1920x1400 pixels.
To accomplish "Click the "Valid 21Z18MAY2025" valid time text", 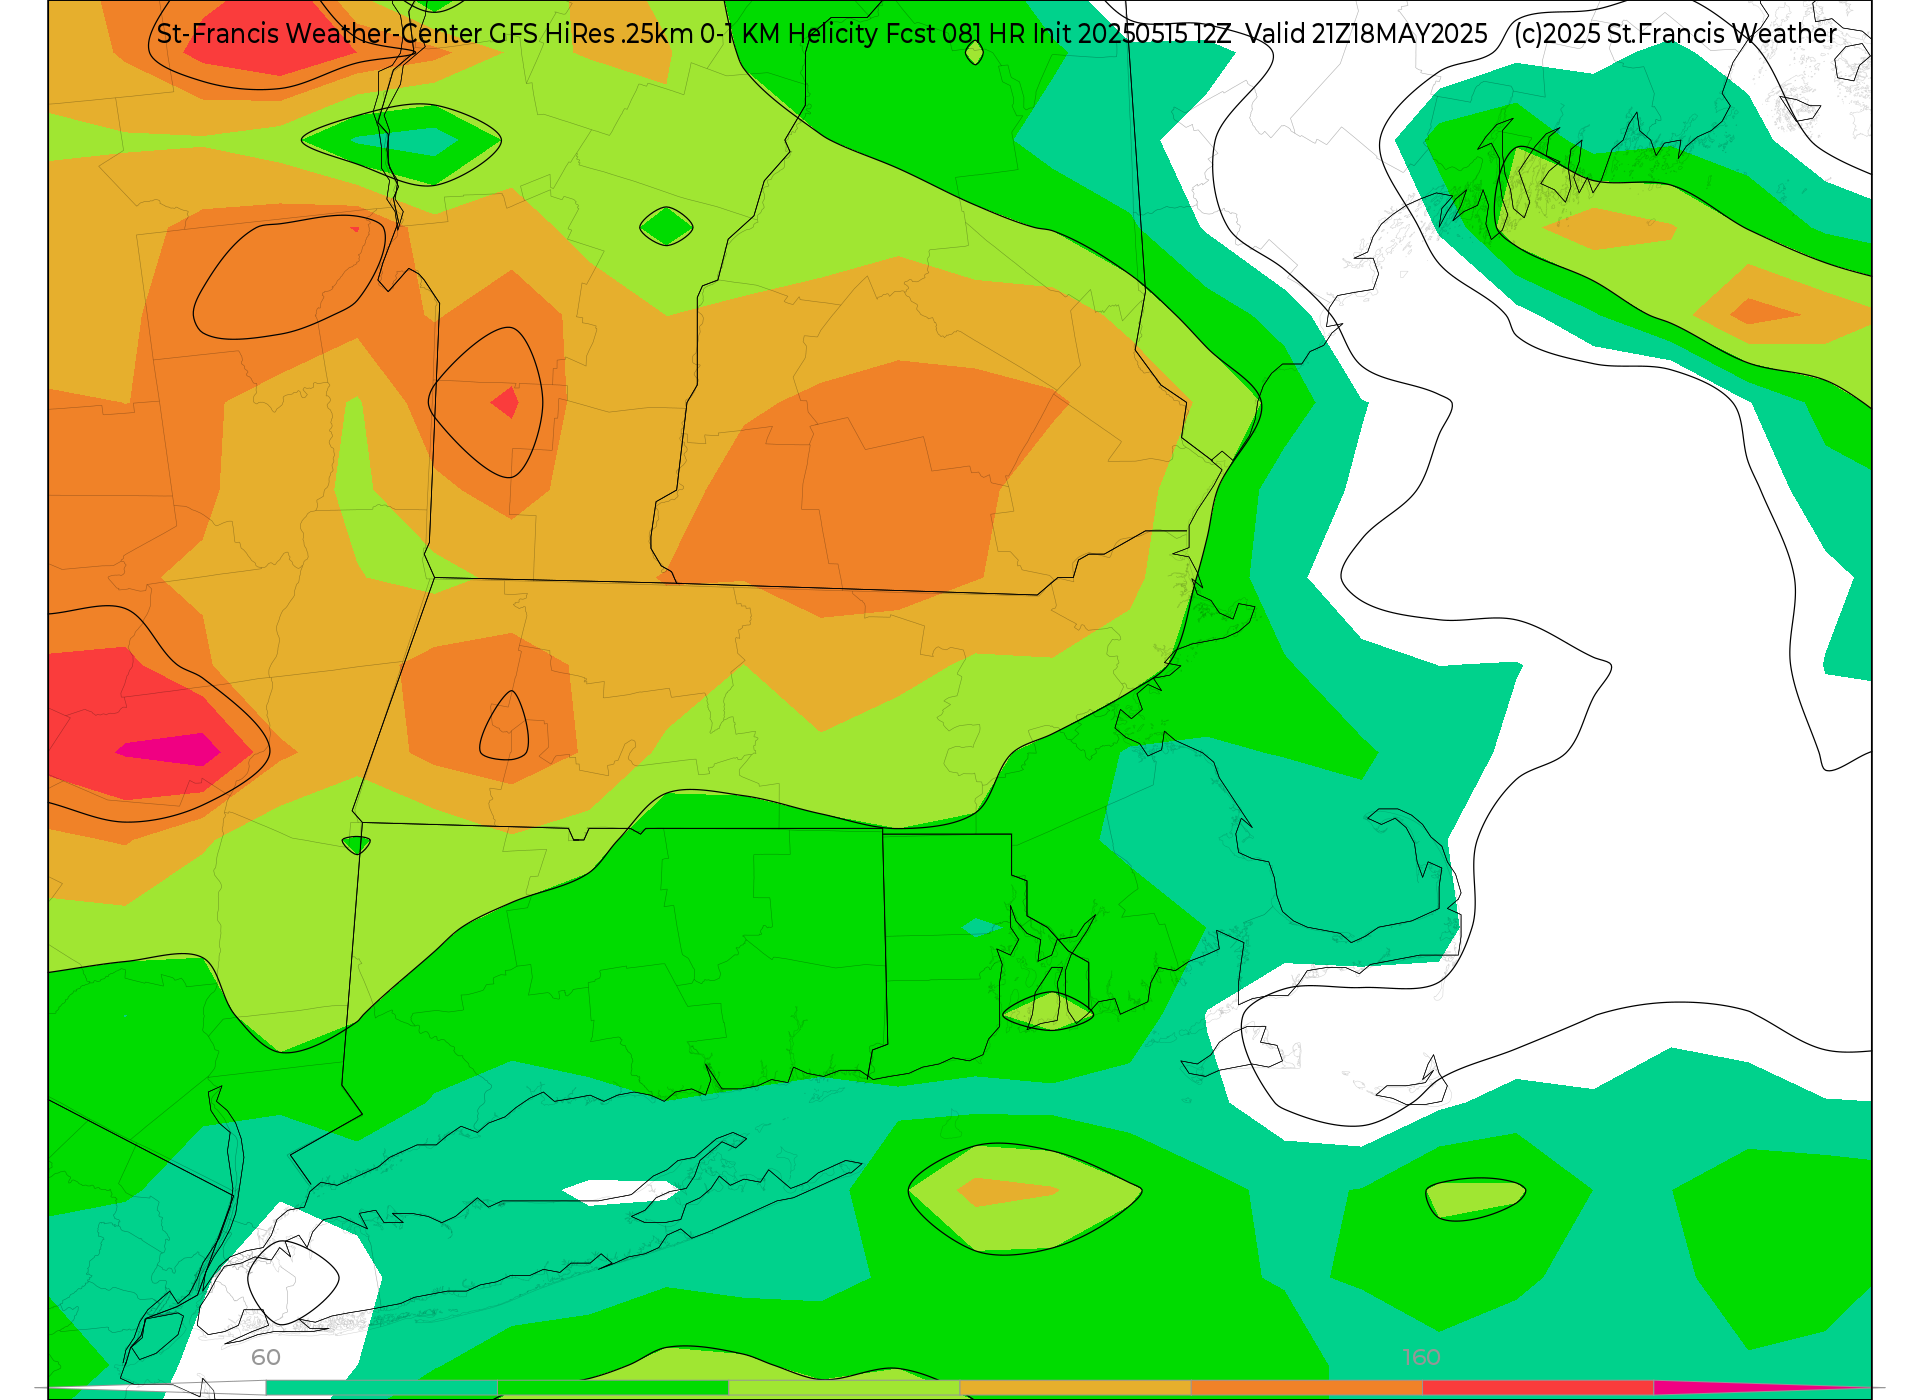I will (1367, 34).
